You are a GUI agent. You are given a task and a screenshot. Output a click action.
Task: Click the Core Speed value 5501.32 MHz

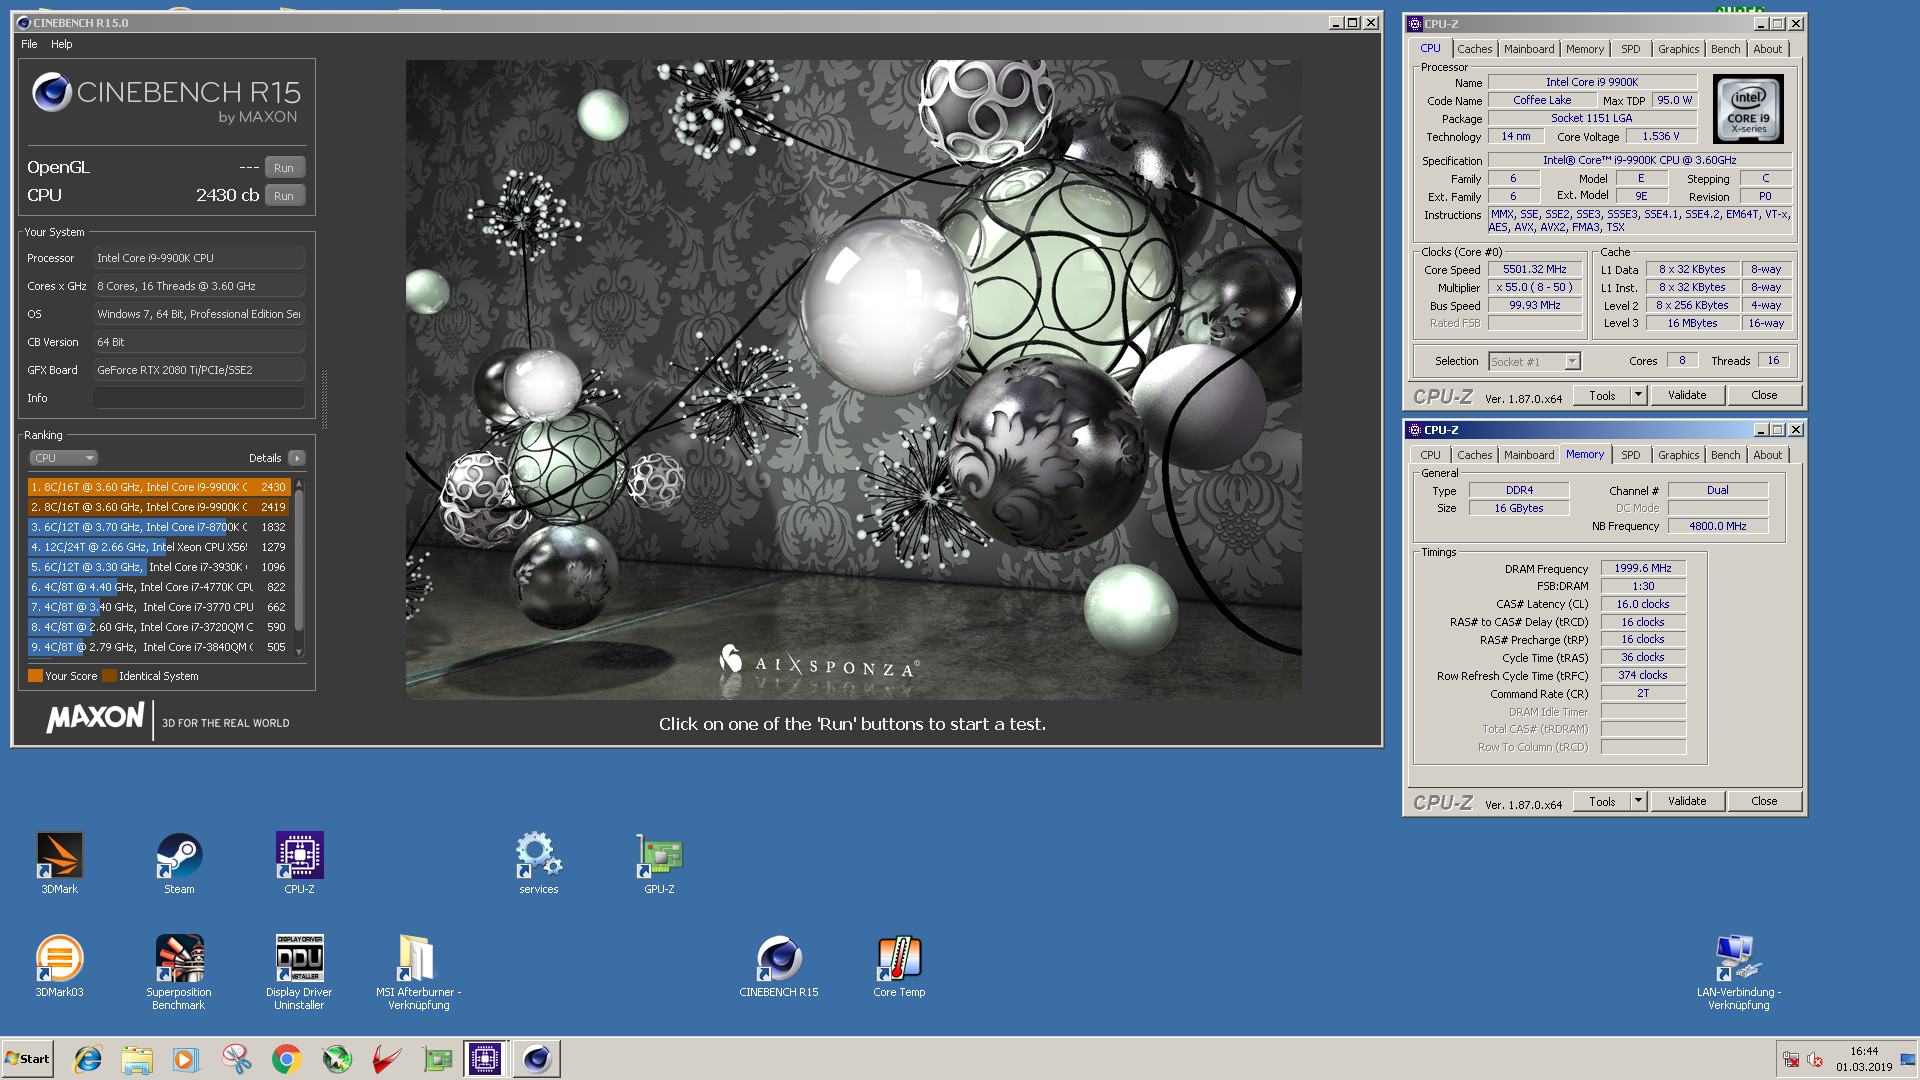tap(1535, 270)
